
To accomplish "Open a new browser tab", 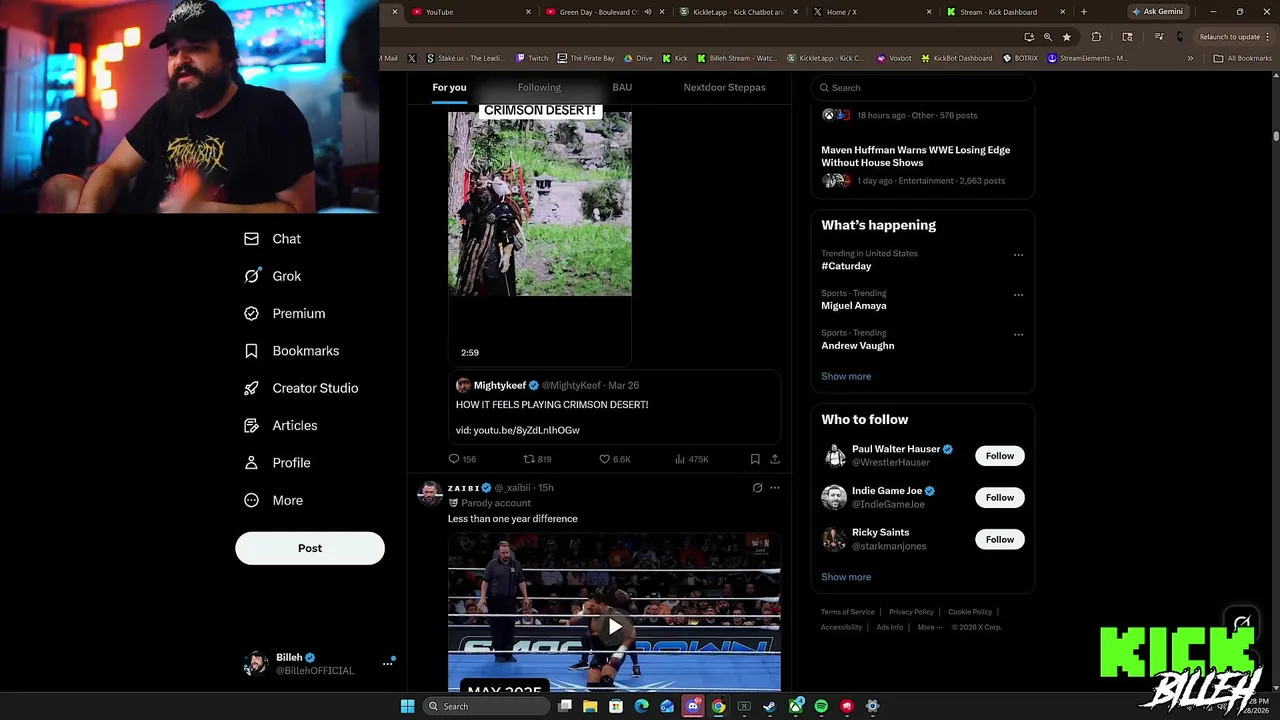I will [1083, 12].
